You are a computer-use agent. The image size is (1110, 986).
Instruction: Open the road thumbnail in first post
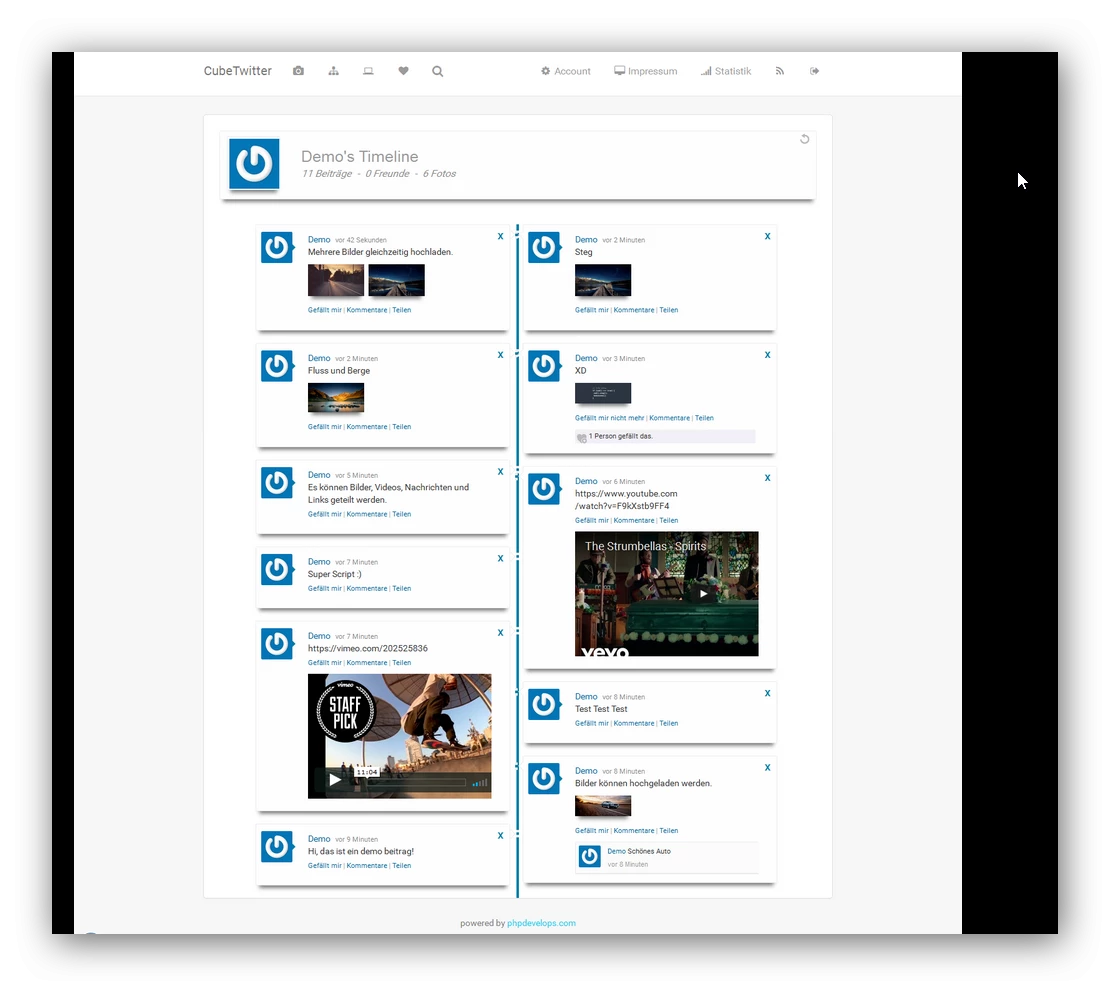[336, 280]
